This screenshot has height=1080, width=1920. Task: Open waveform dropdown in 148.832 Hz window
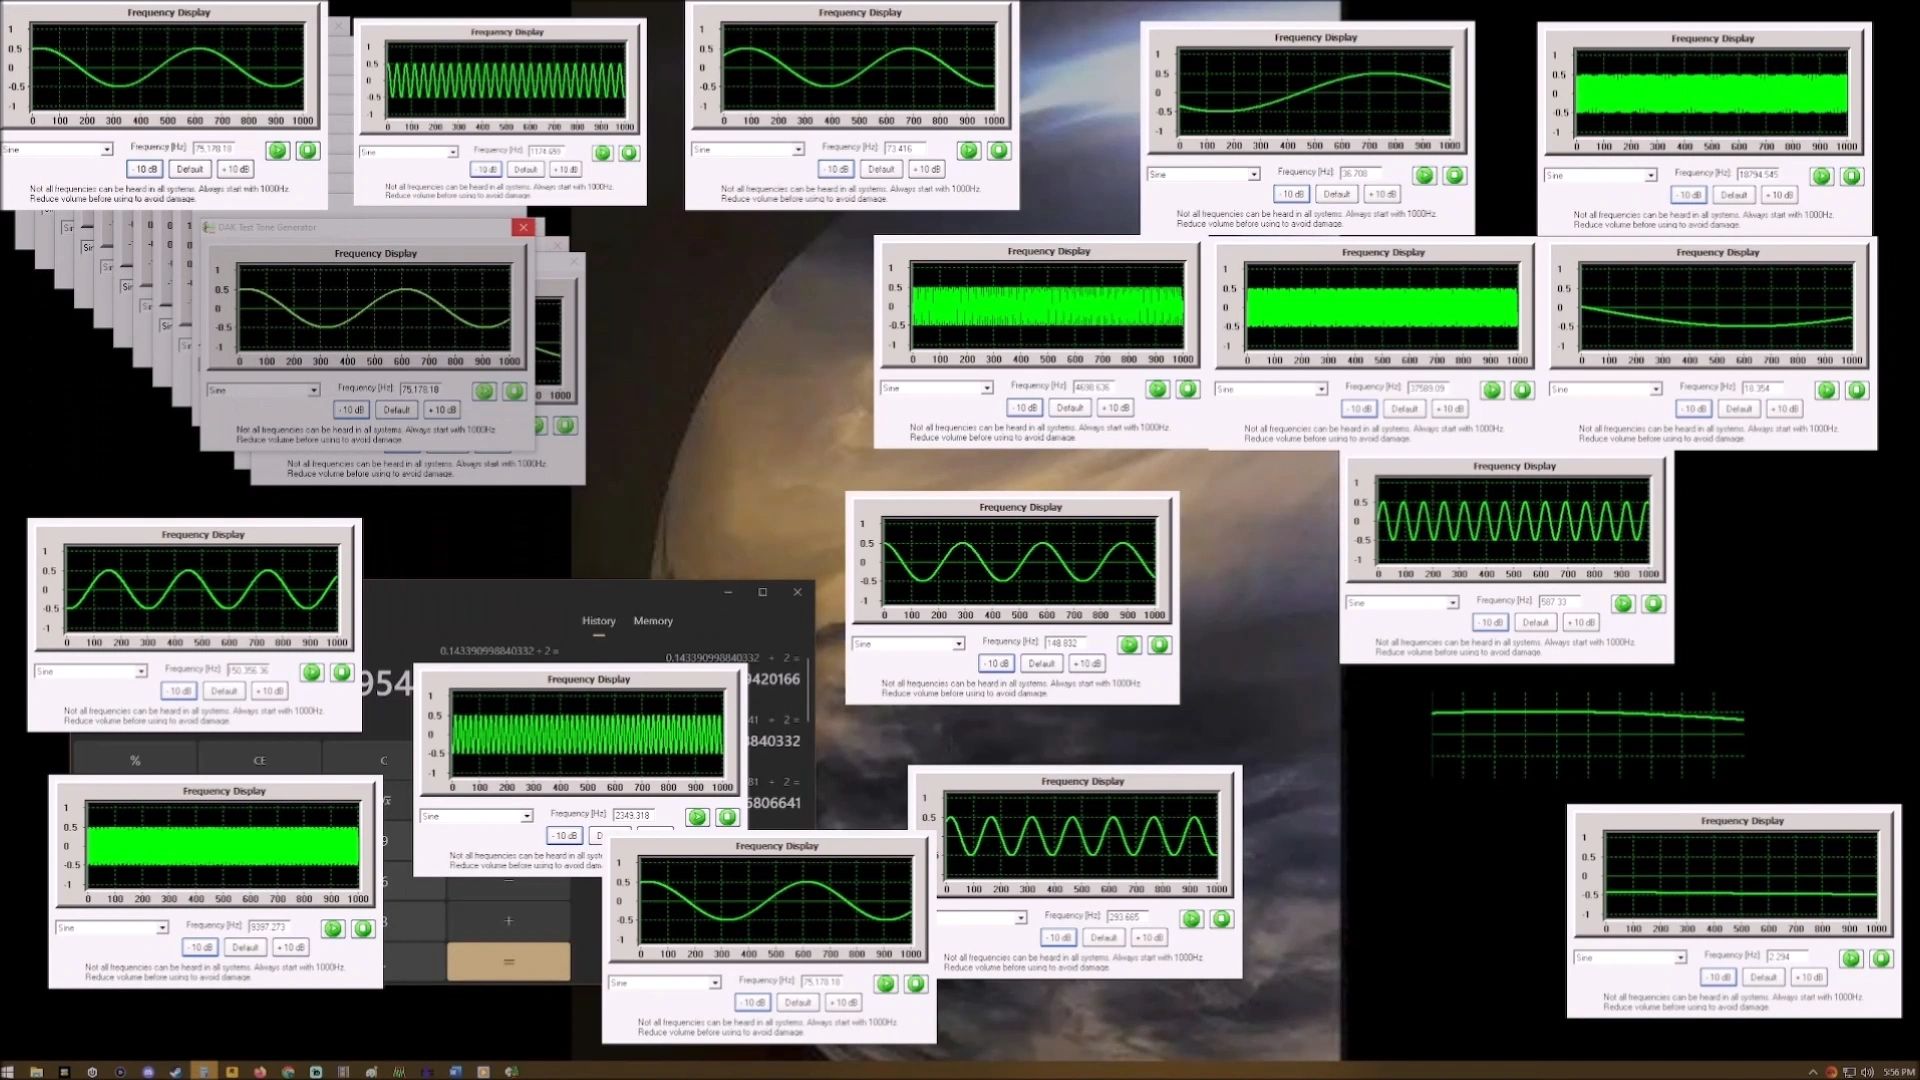point(958,644)
